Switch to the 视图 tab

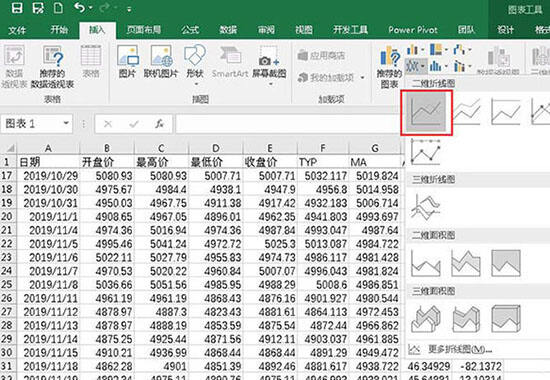pos(304,30)
